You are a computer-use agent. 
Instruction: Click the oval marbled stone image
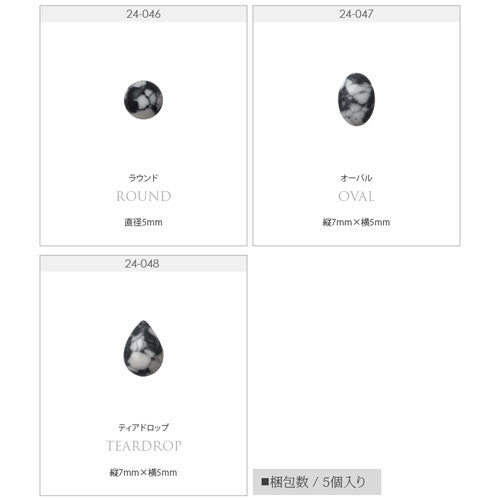tap(356, 99)
